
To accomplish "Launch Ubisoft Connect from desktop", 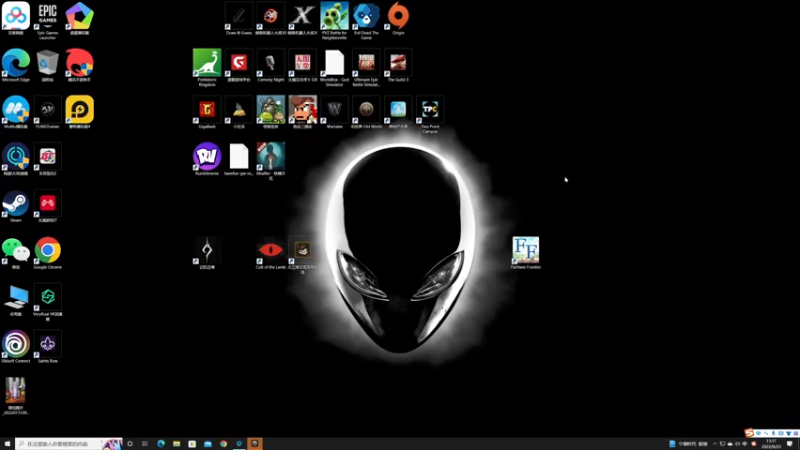I will (16, 347).
